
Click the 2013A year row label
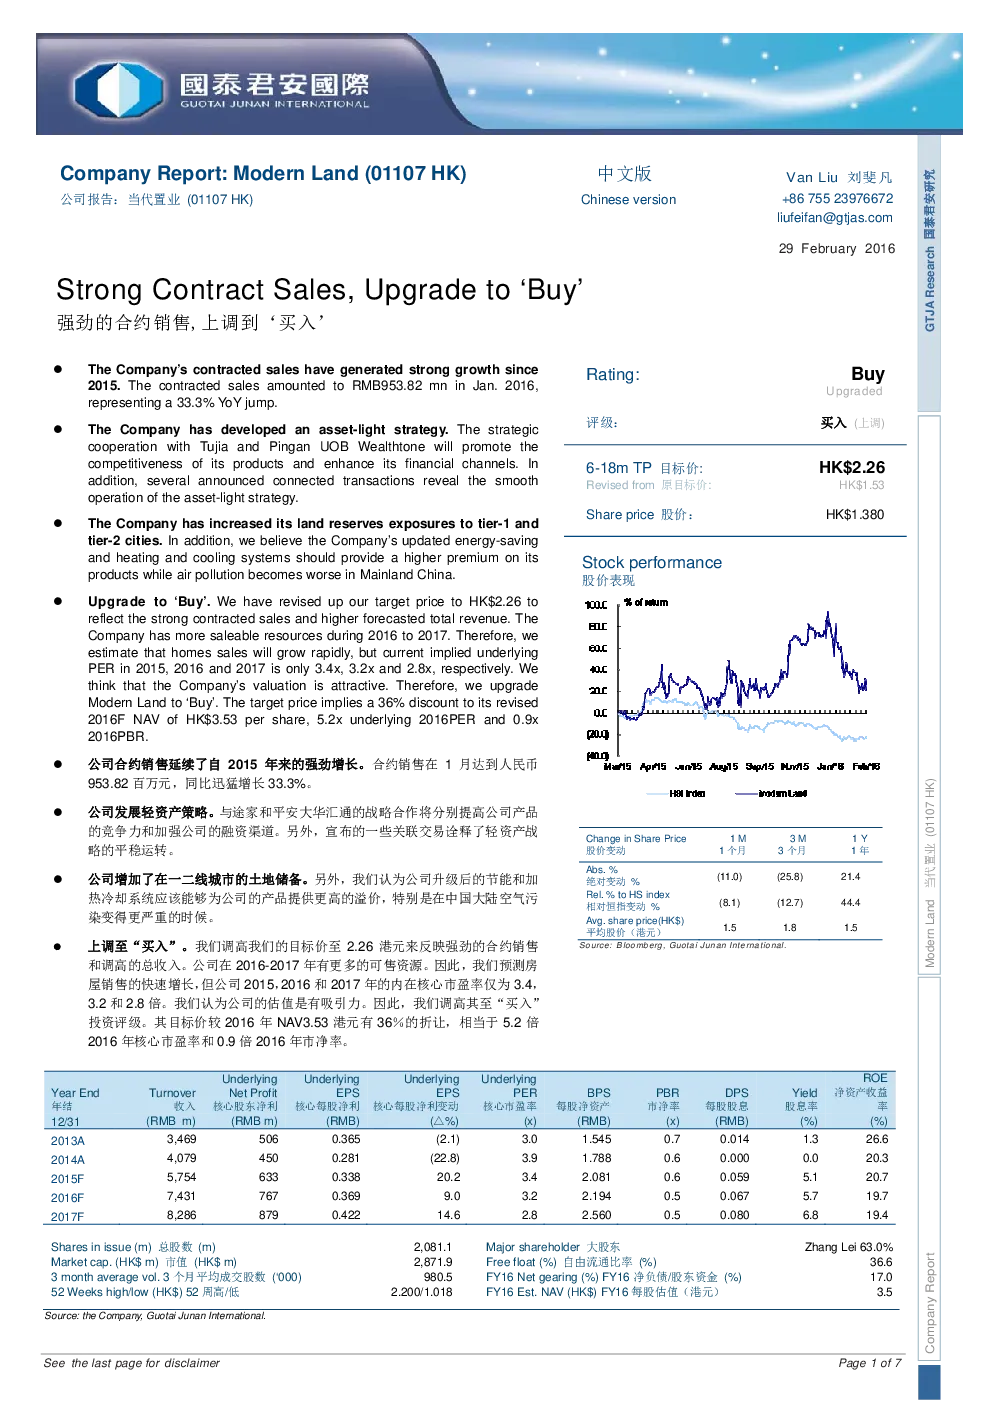[x=68, y=1141]
